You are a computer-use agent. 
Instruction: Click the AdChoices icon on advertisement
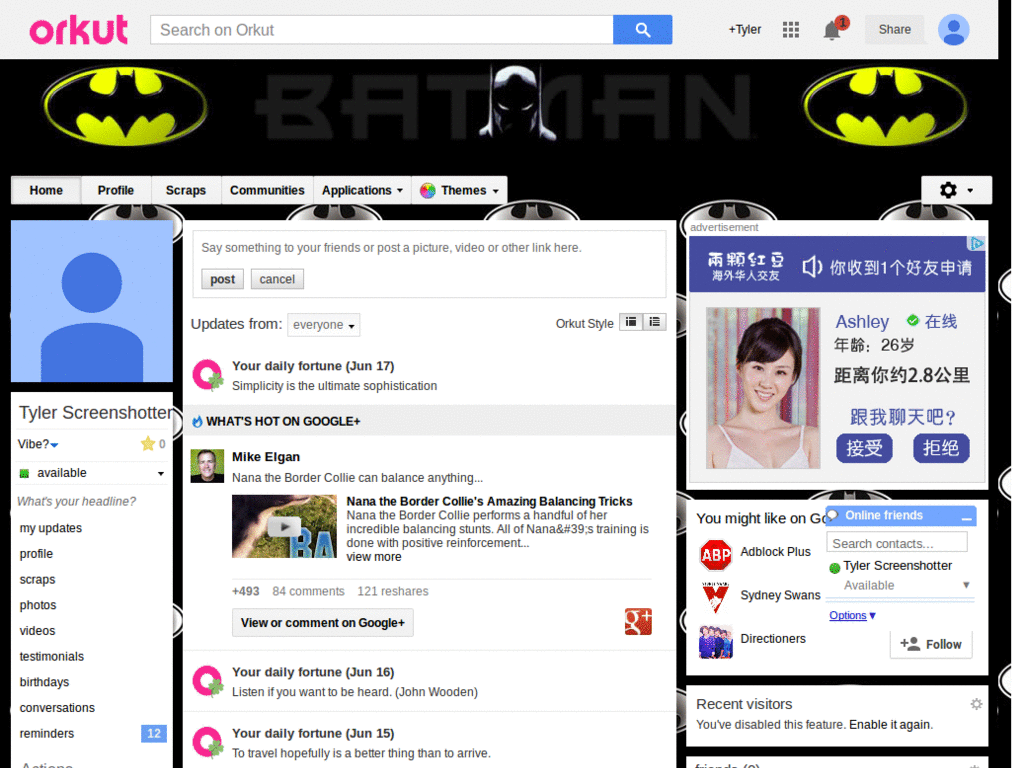976,244
